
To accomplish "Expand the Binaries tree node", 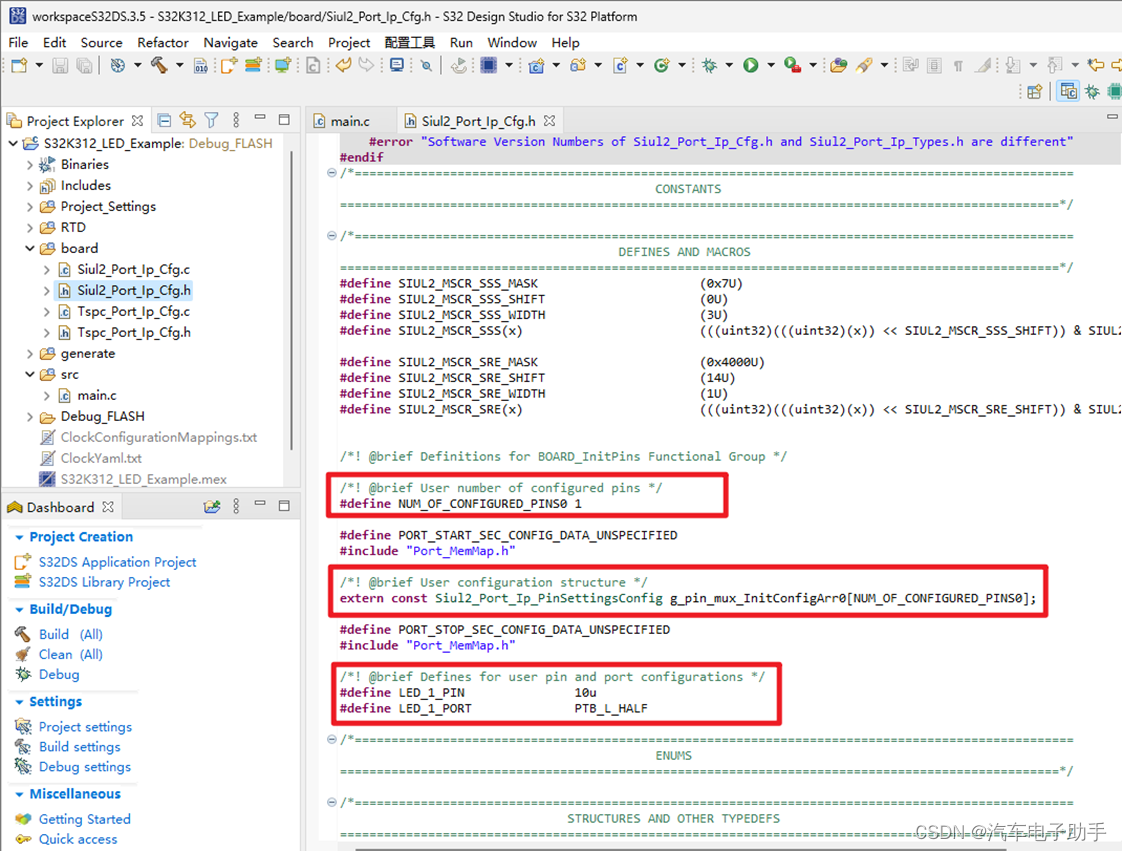I will tap(29, 165).
